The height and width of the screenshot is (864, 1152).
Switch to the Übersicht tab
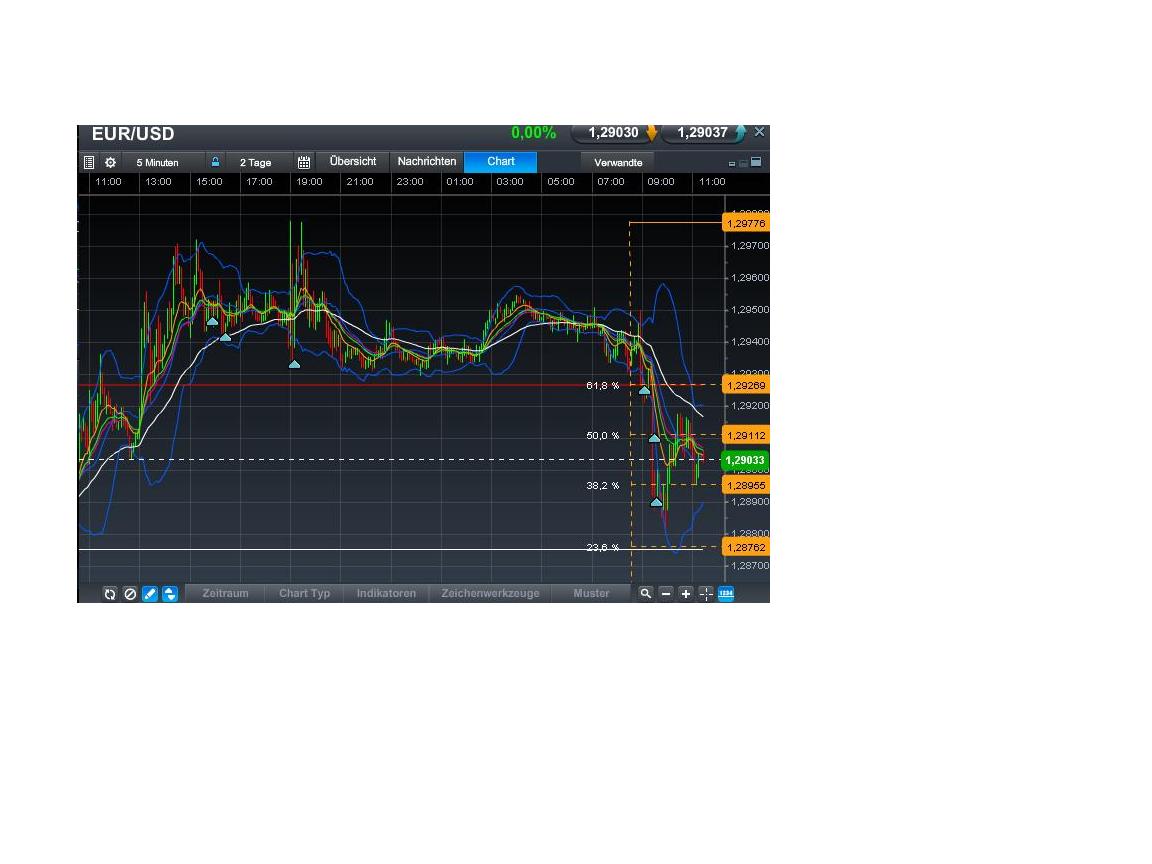[353, 162]
